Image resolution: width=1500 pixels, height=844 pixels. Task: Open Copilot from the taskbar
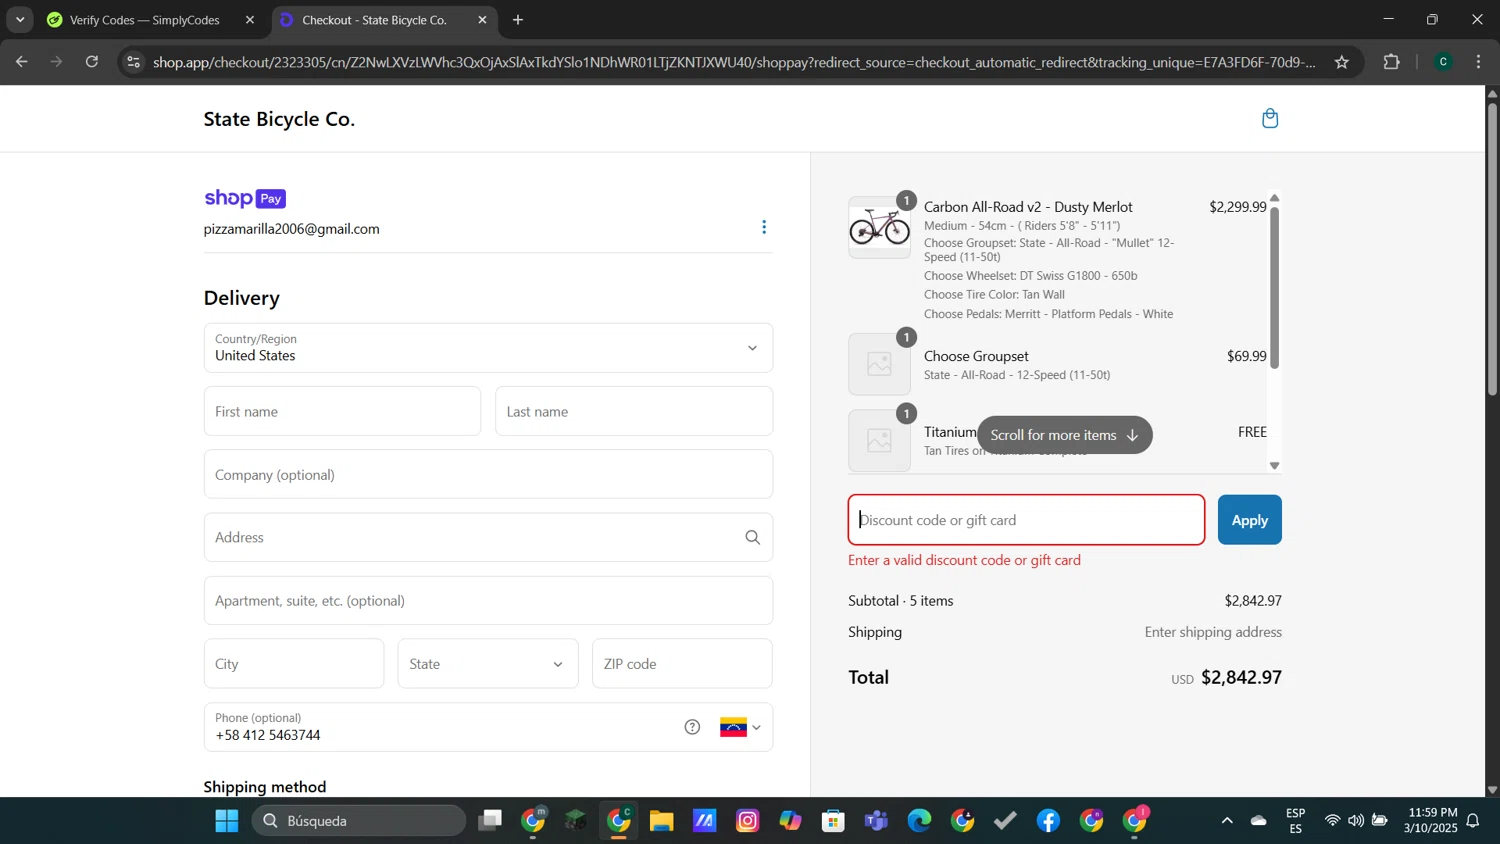coord(791,821)
